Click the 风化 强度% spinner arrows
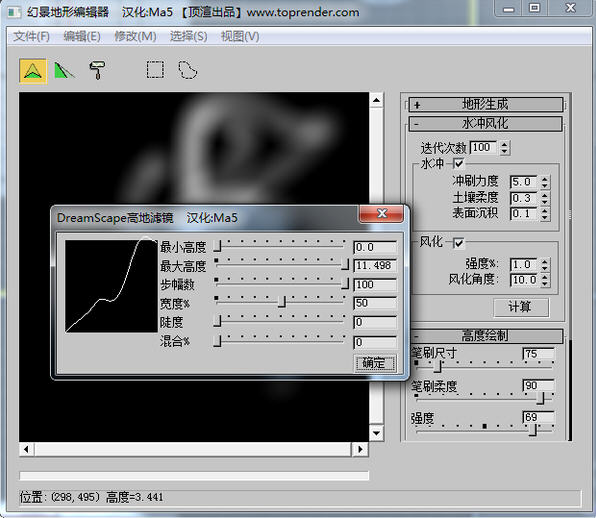Image resolution: width=596 pixels, height=518 pixels. (545, 265)
